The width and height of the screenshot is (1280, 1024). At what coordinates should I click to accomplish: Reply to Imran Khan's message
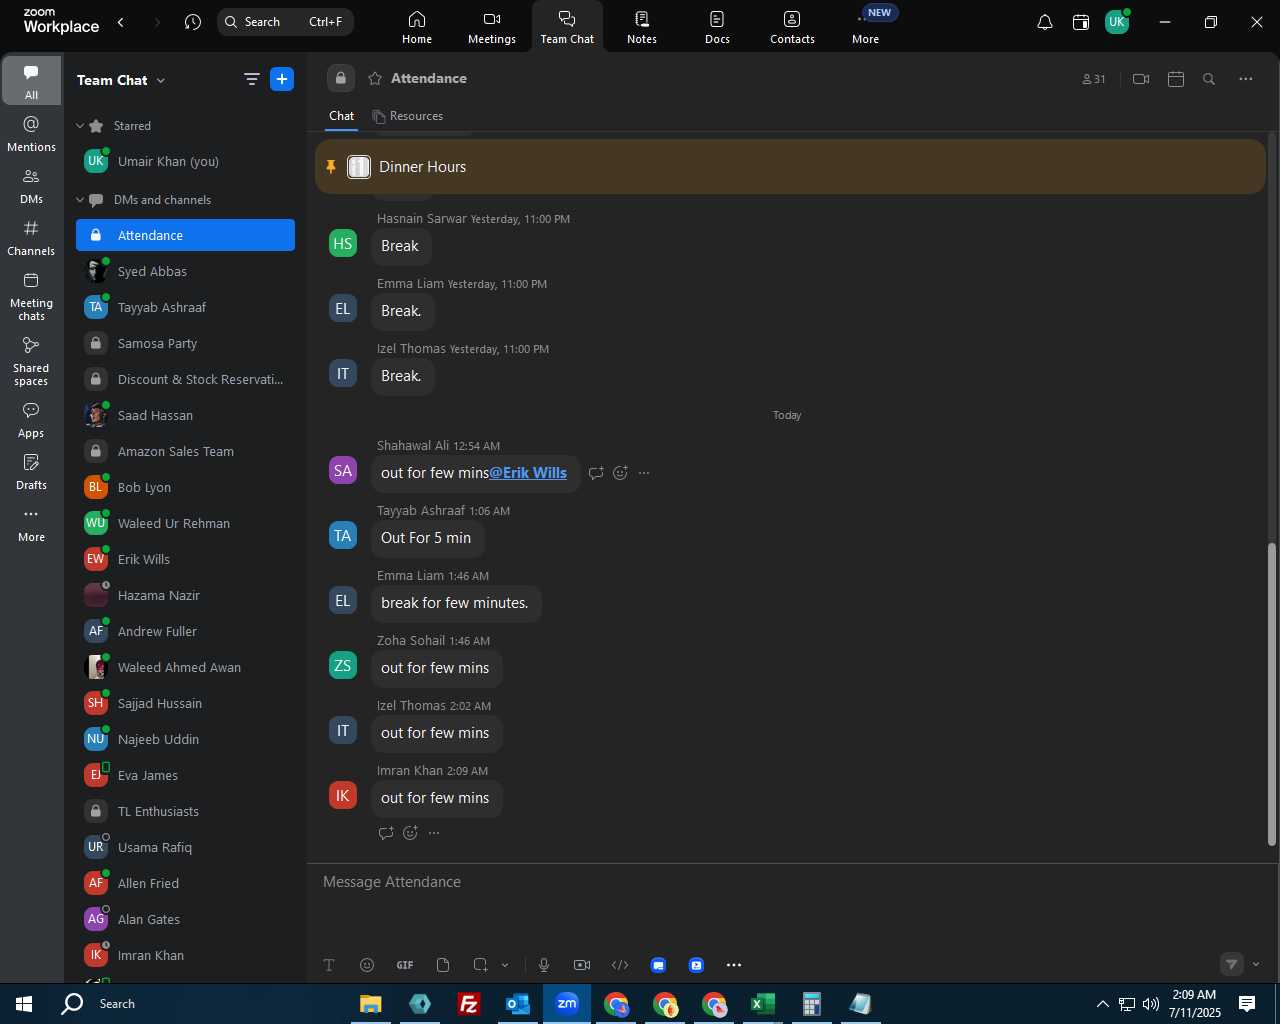pyautogui.click(x=386, y=833)
